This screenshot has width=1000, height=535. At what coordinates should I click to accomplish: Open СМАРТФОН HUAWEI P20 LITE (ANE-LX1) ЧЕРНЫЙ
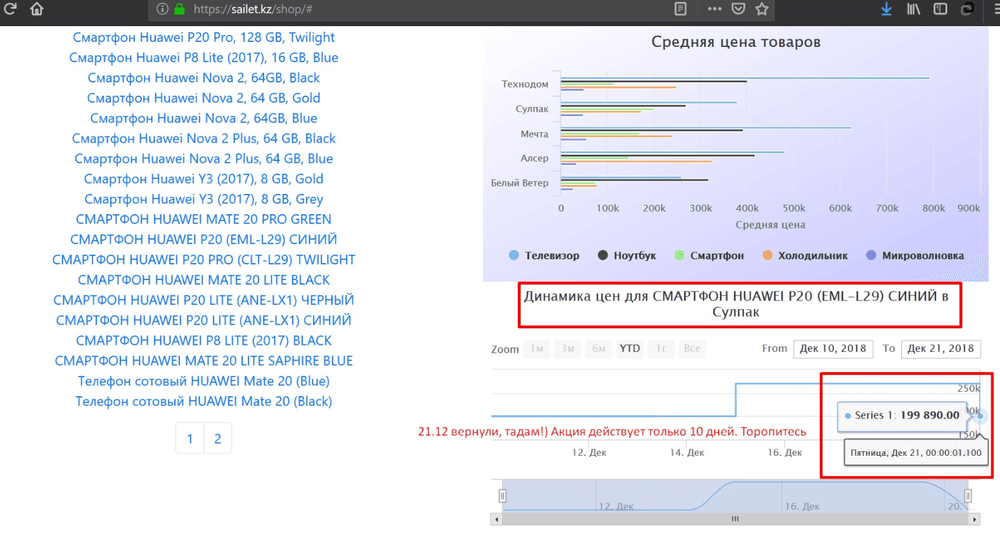203,300
